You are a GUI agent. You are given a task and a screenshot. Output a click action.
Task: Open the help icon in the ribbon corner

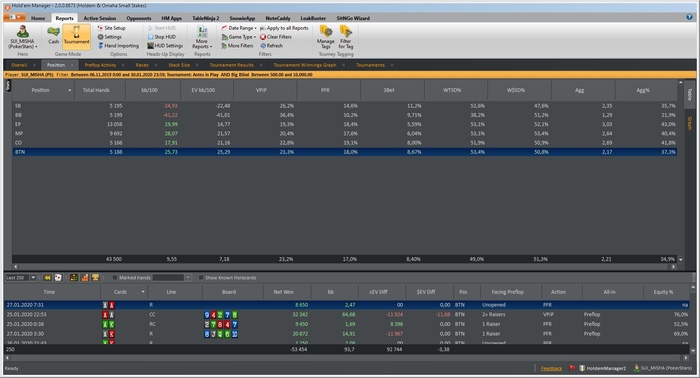pos(689,17)
